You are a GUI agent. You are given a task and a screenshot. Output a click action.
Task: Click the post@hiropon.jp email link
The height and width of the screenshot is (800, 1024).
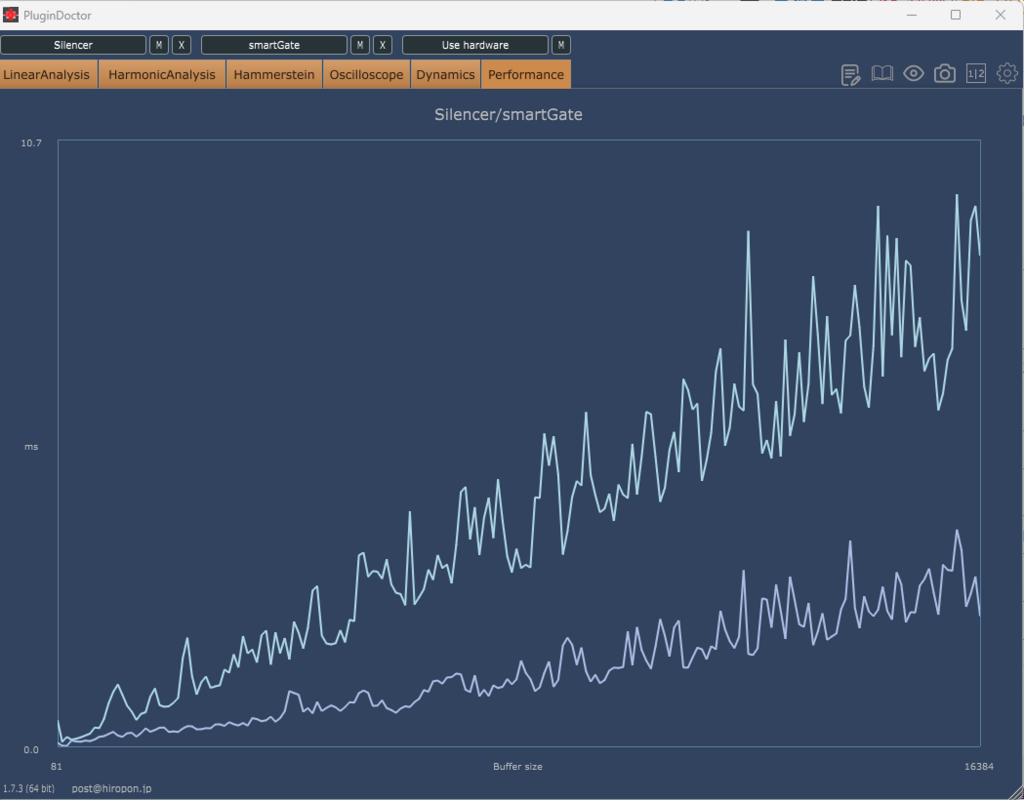coord(112,788)
